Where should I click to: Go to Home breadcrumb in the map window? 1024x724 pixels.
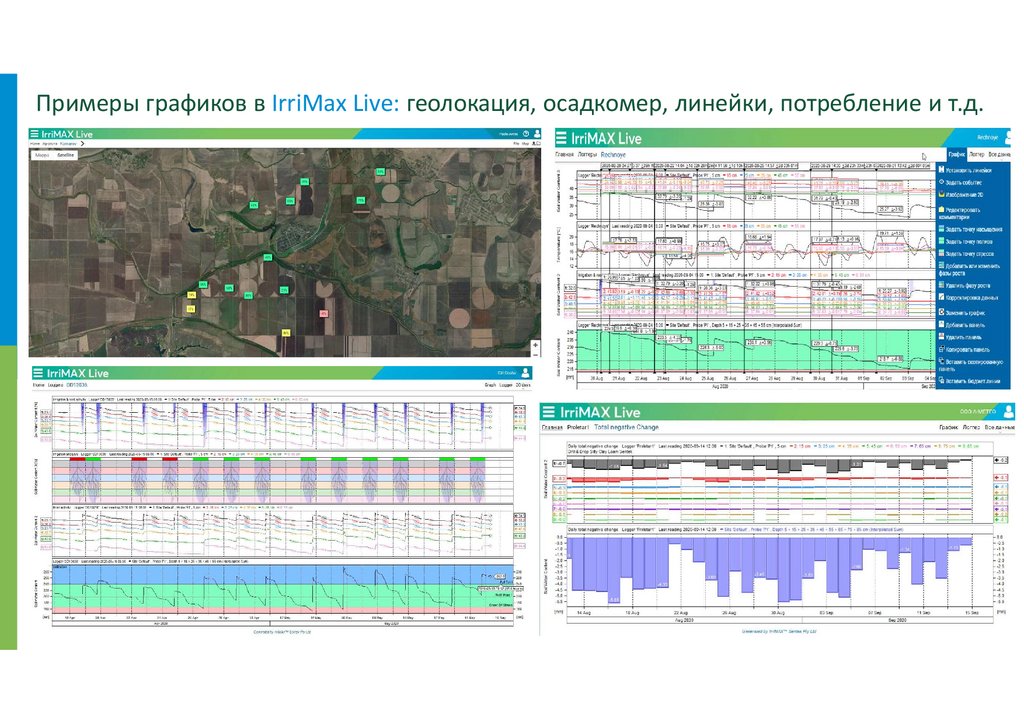(x=34, y=144)
